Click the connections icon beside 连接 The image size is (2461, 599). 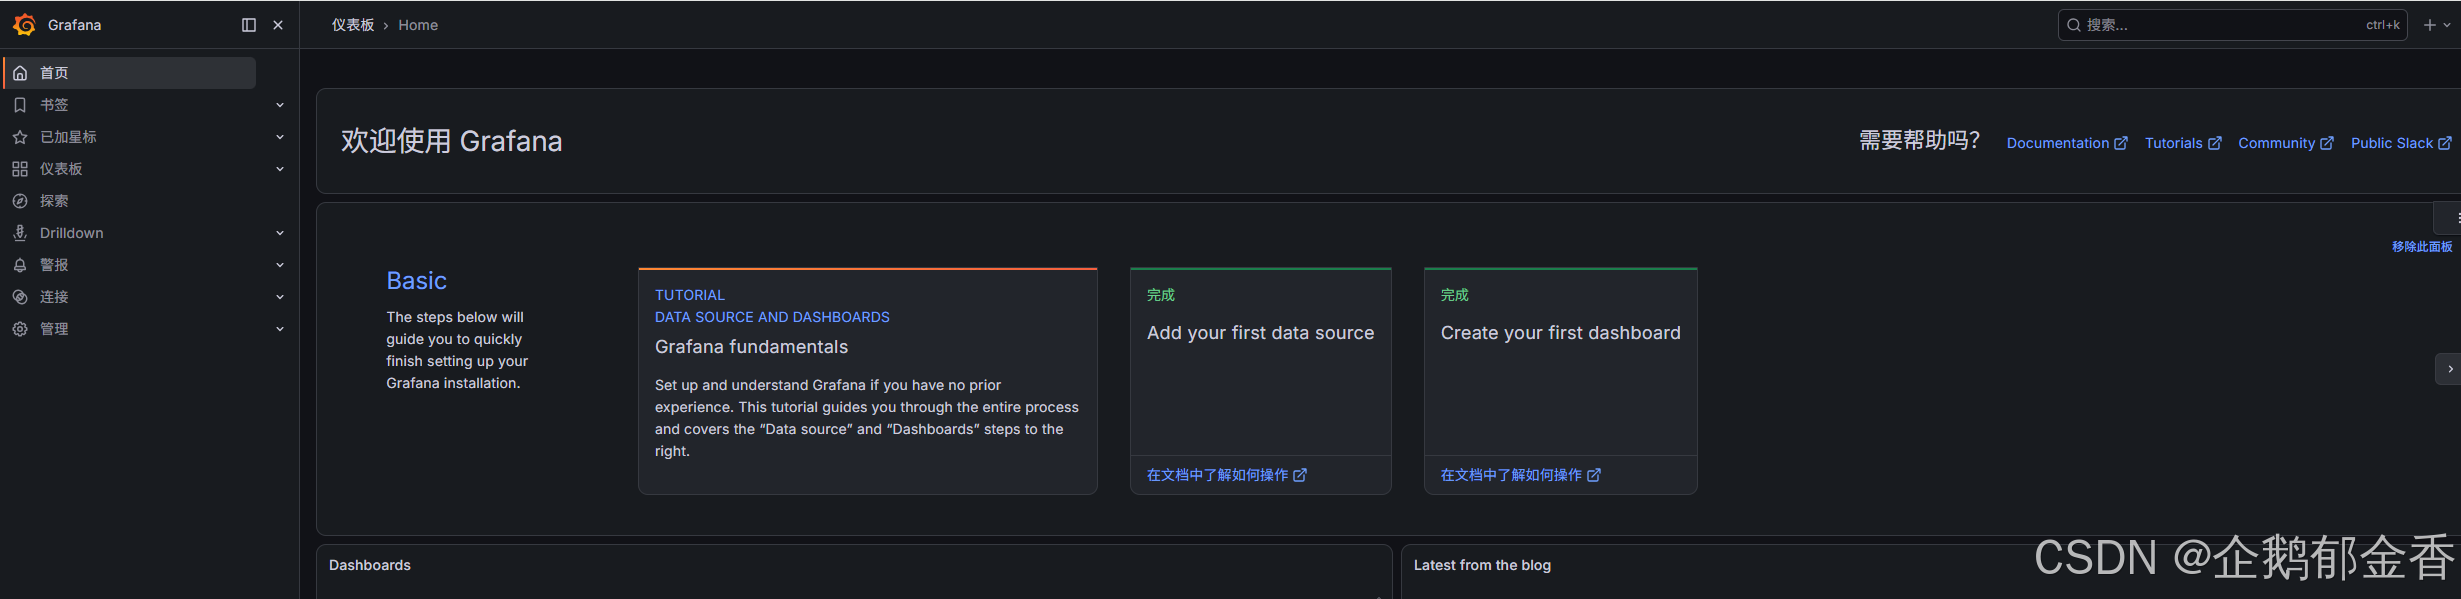pos(20,297)
